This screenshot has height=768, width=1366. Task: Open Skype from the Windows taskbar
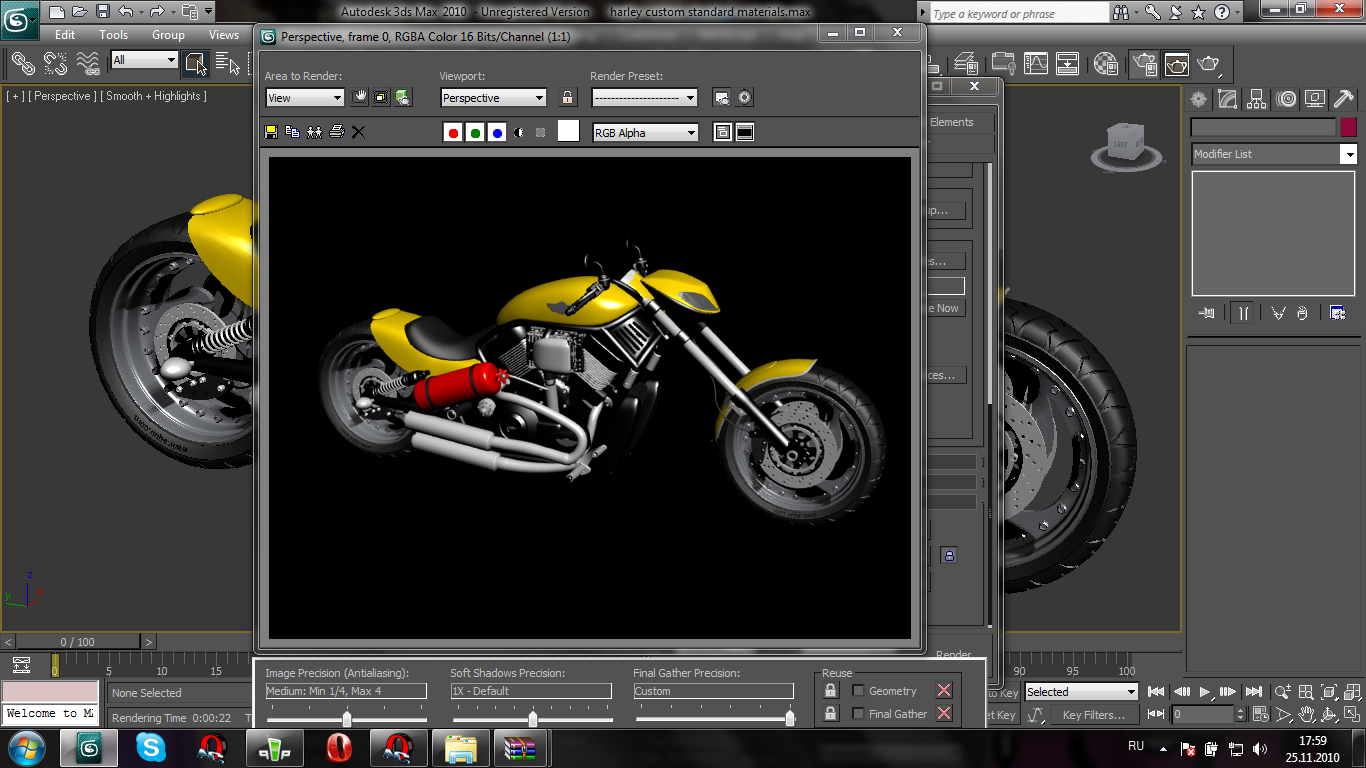click(151, 747)
